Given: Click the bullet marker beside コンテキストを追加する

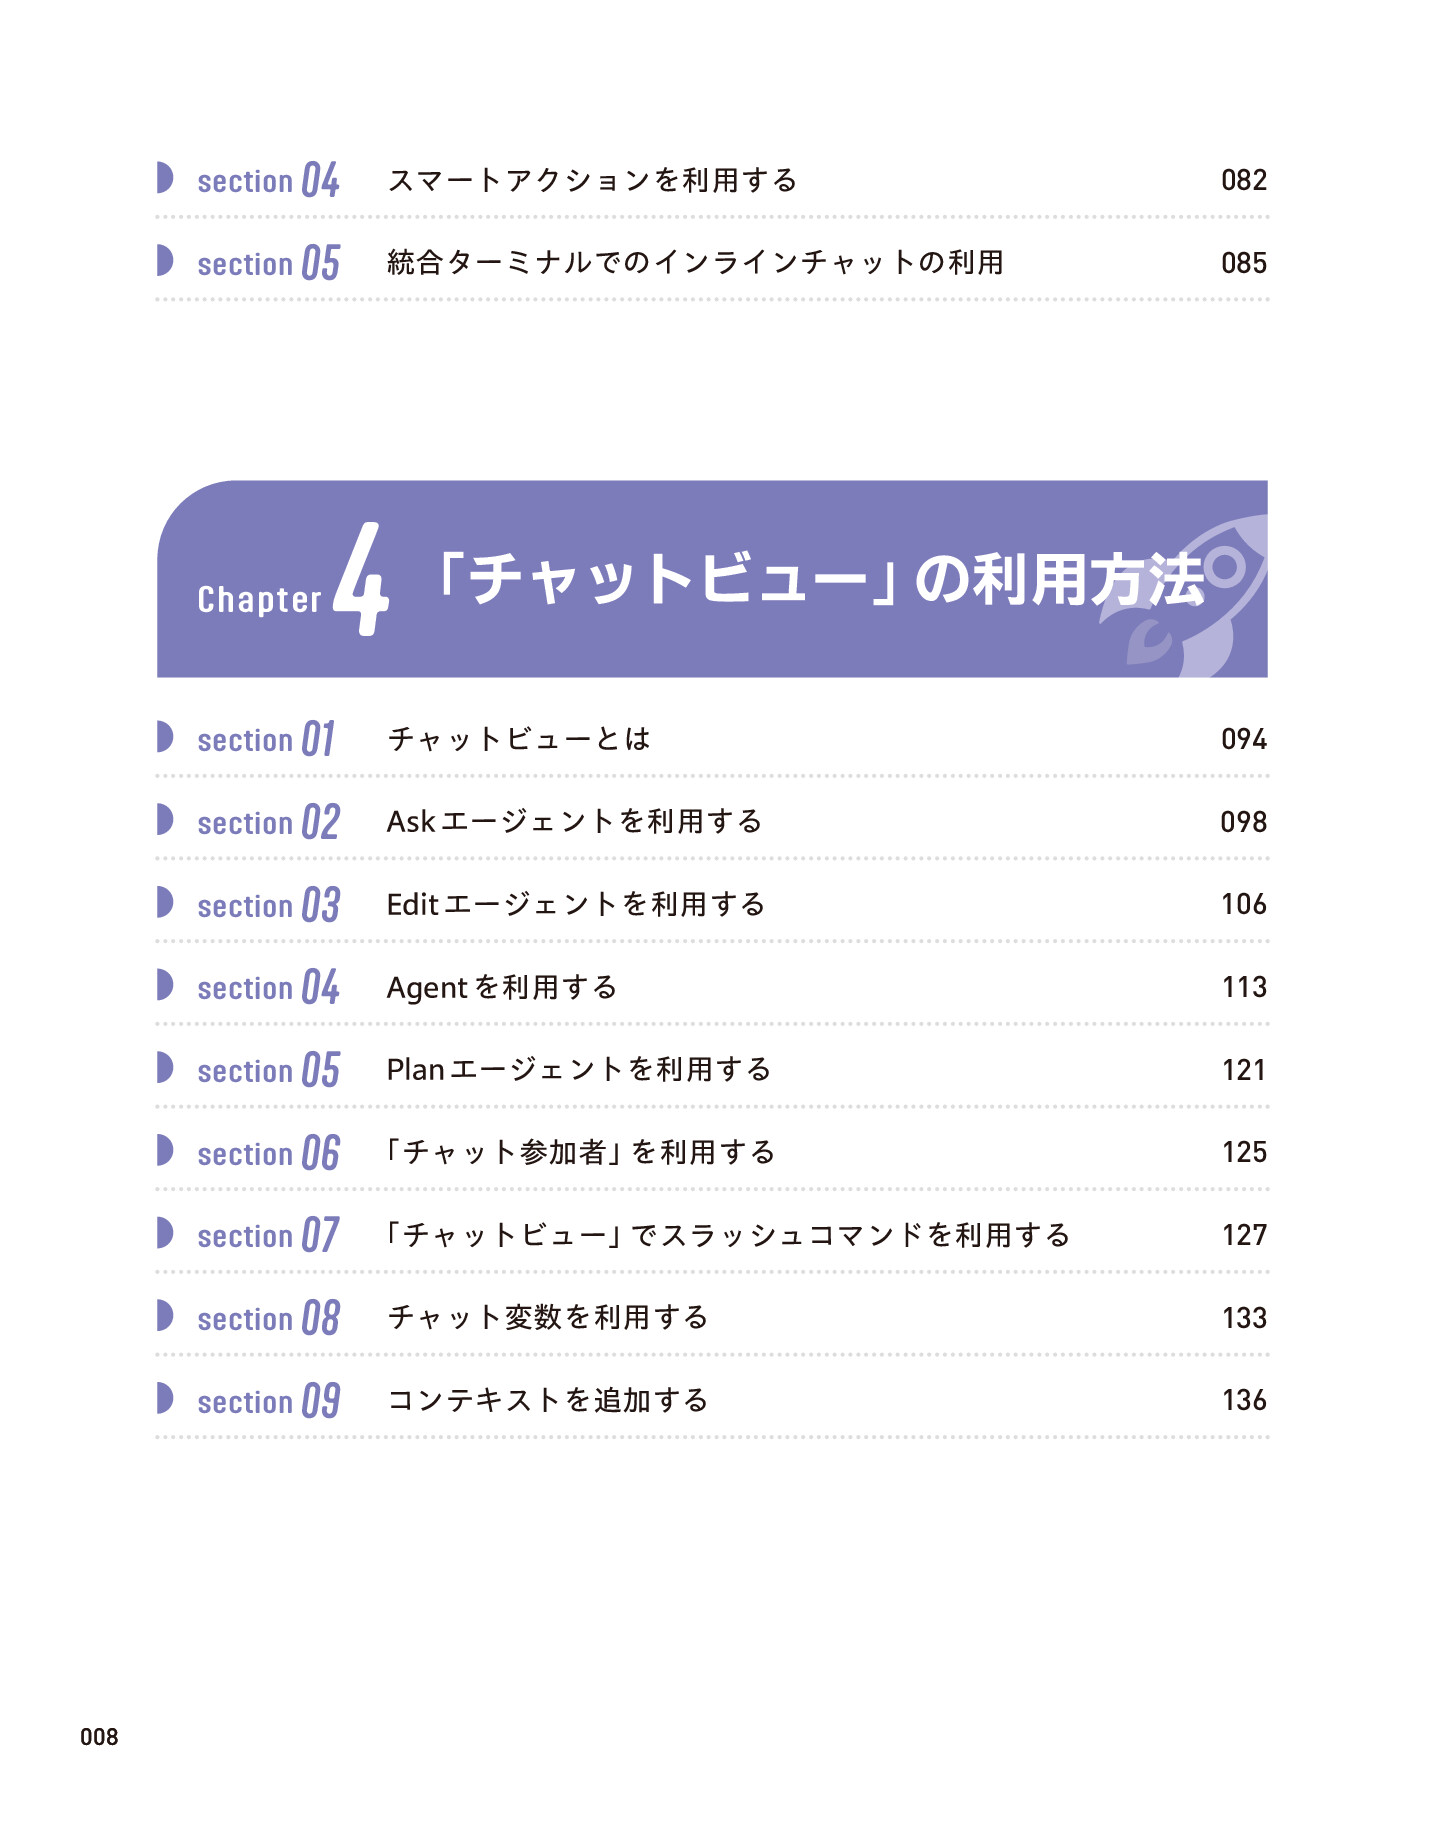Looking at the screenshot, I should 165,1399.
